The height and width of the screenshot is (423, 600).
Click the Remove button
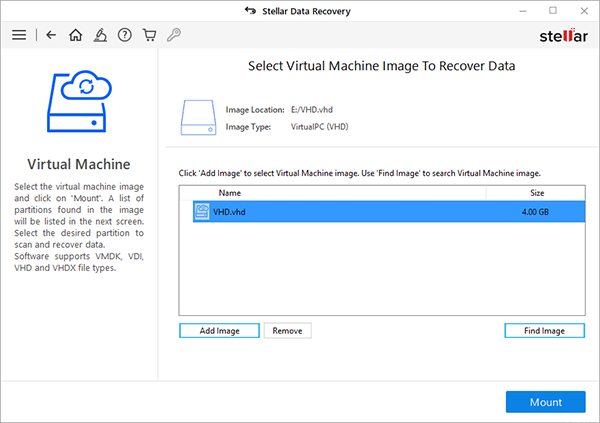click(x=287, y=331)
